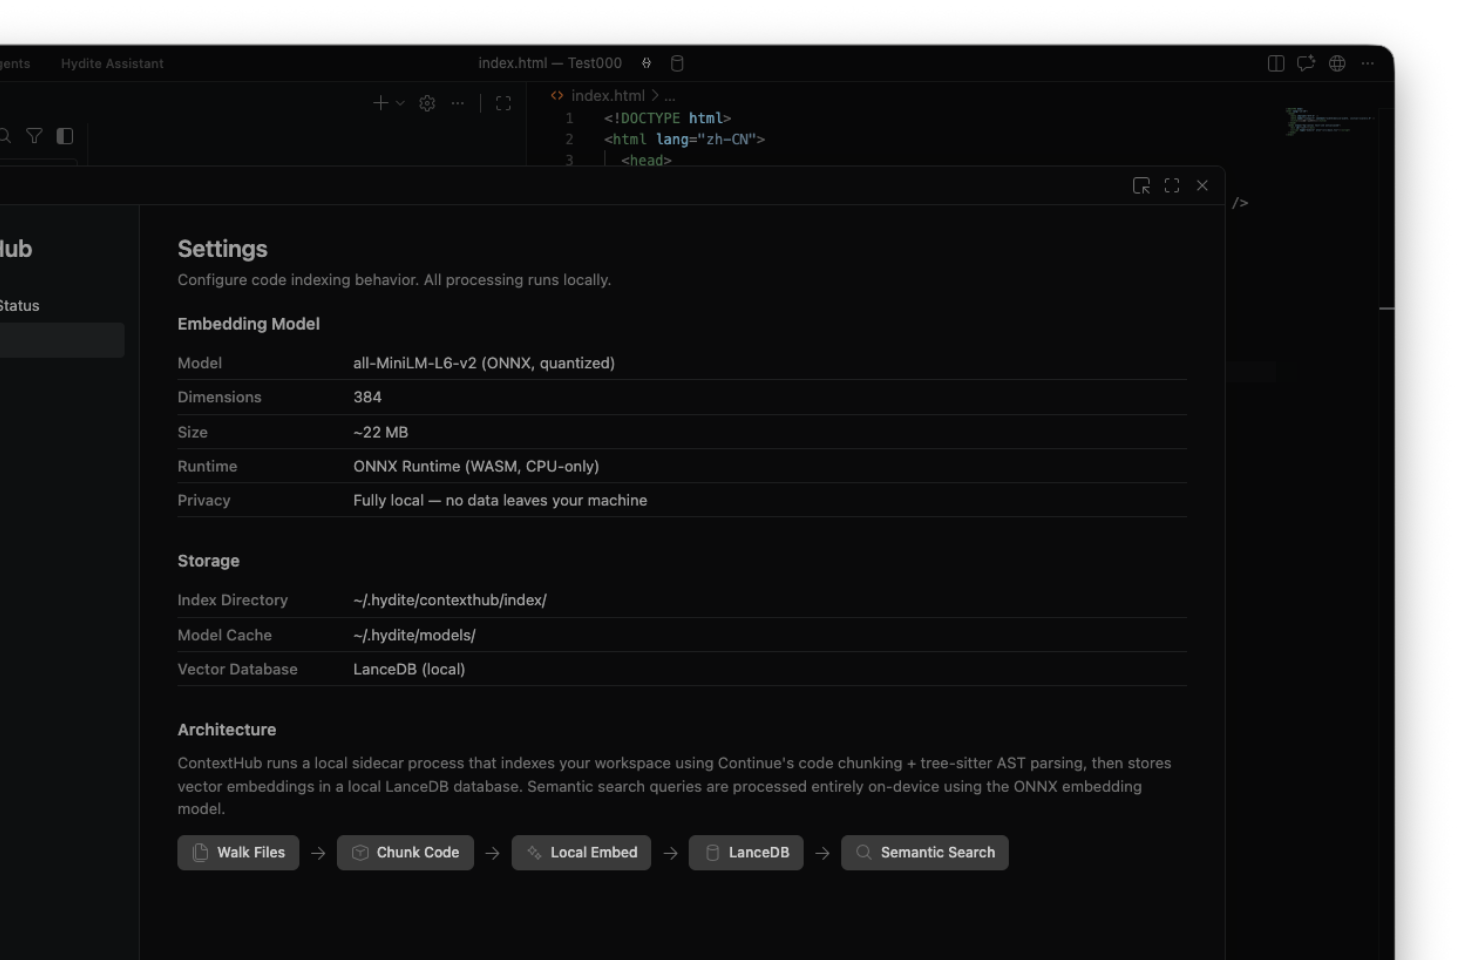Switch to the Hydite Assistant tab
The width and height of the screenshot is (1460, 960).
tap(112, 63)
